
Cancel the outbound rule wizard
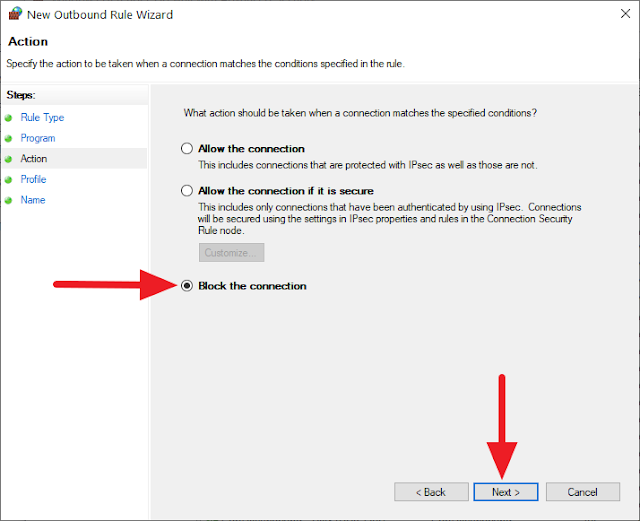click(x=583, y=492)
